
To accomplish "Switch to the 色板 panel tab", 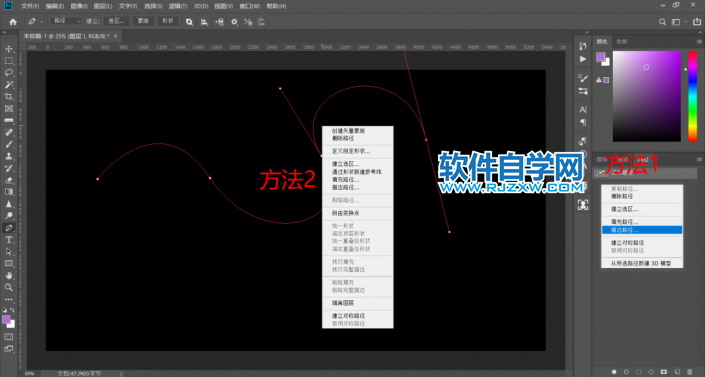I will pyautogui.click(x=622, y=41).
